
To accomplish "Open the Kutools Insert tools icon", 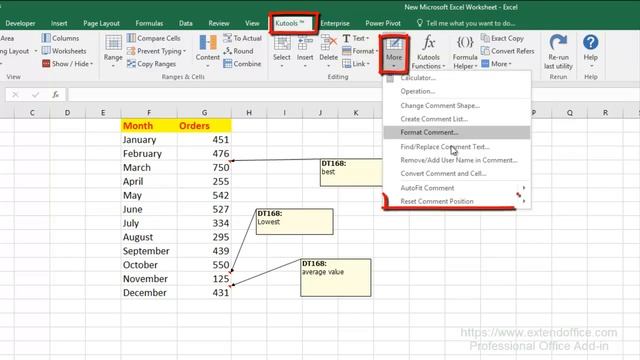I will [x=305, y=43].
